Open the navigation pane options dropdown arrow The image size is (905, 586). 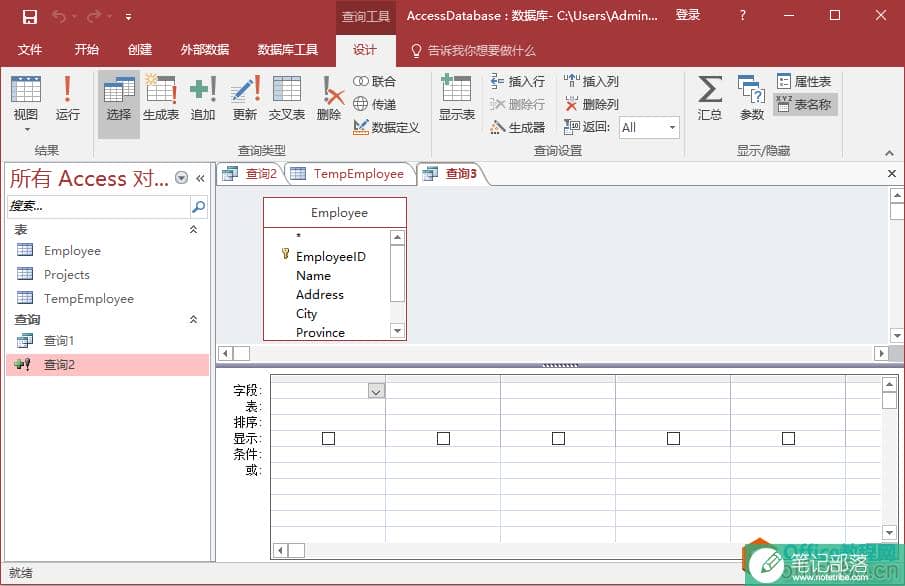coord(181,178)
